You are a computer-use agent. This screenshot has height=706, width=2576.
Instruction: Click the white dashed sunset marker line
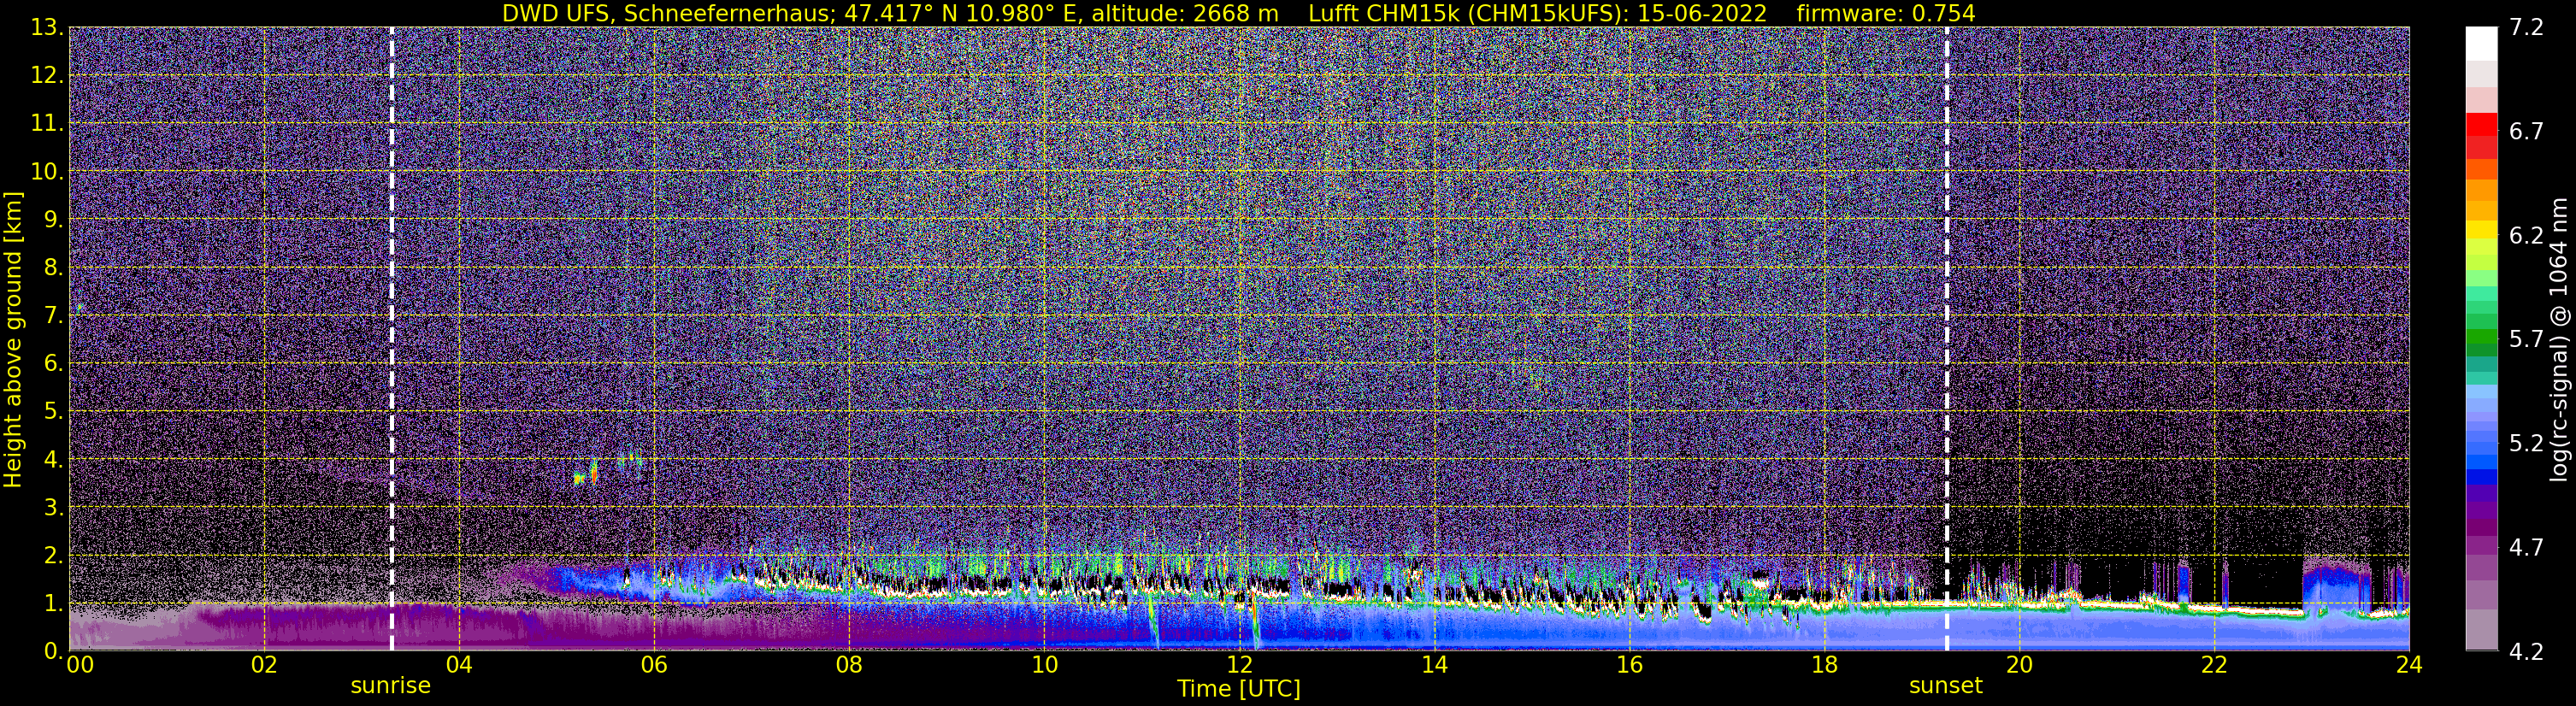[1946, 339]
